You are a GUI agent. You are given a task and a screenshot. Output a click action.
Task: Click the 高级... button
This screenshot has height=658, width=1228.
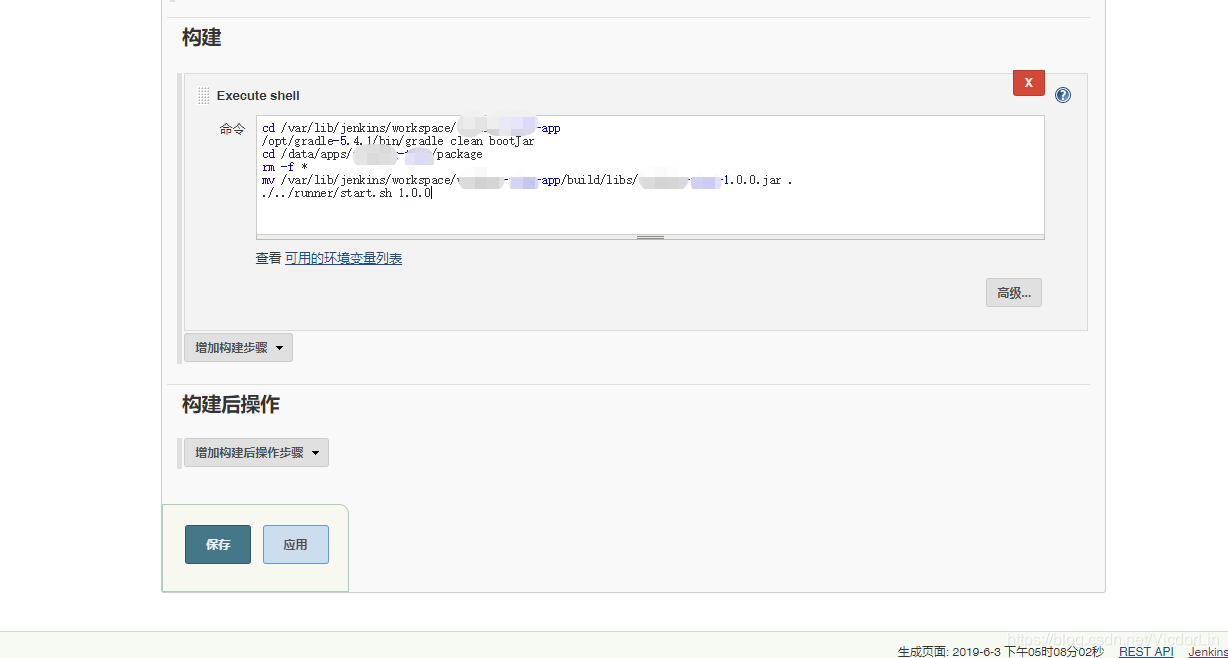click(x=1014, y=293)
